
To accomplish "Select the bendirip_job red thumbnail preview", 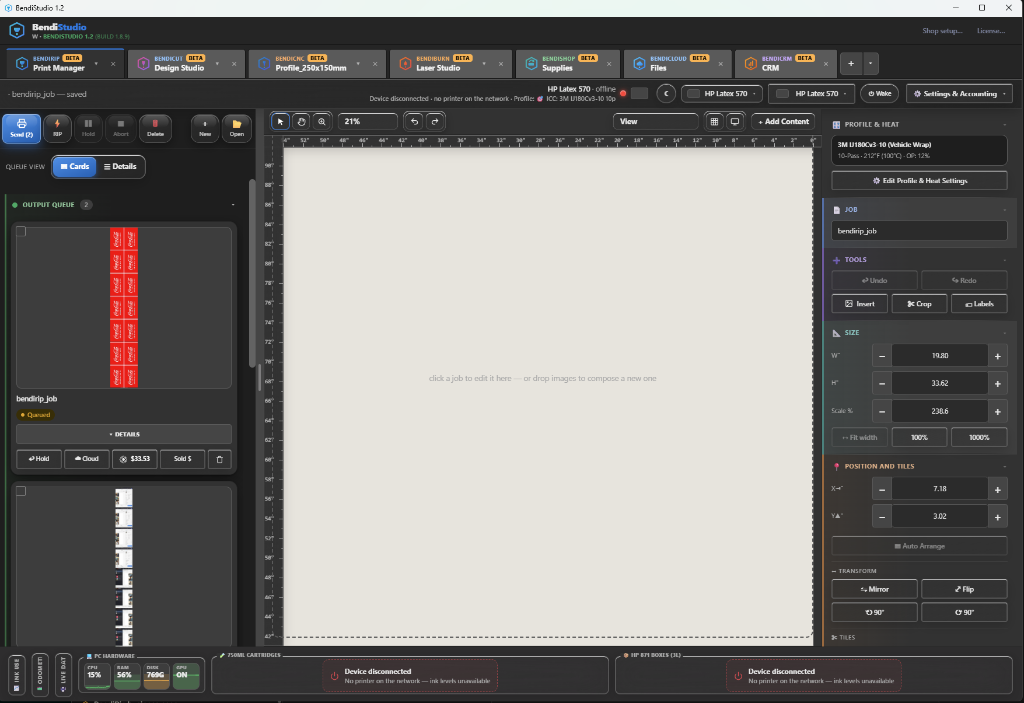I will pos(124,308).
